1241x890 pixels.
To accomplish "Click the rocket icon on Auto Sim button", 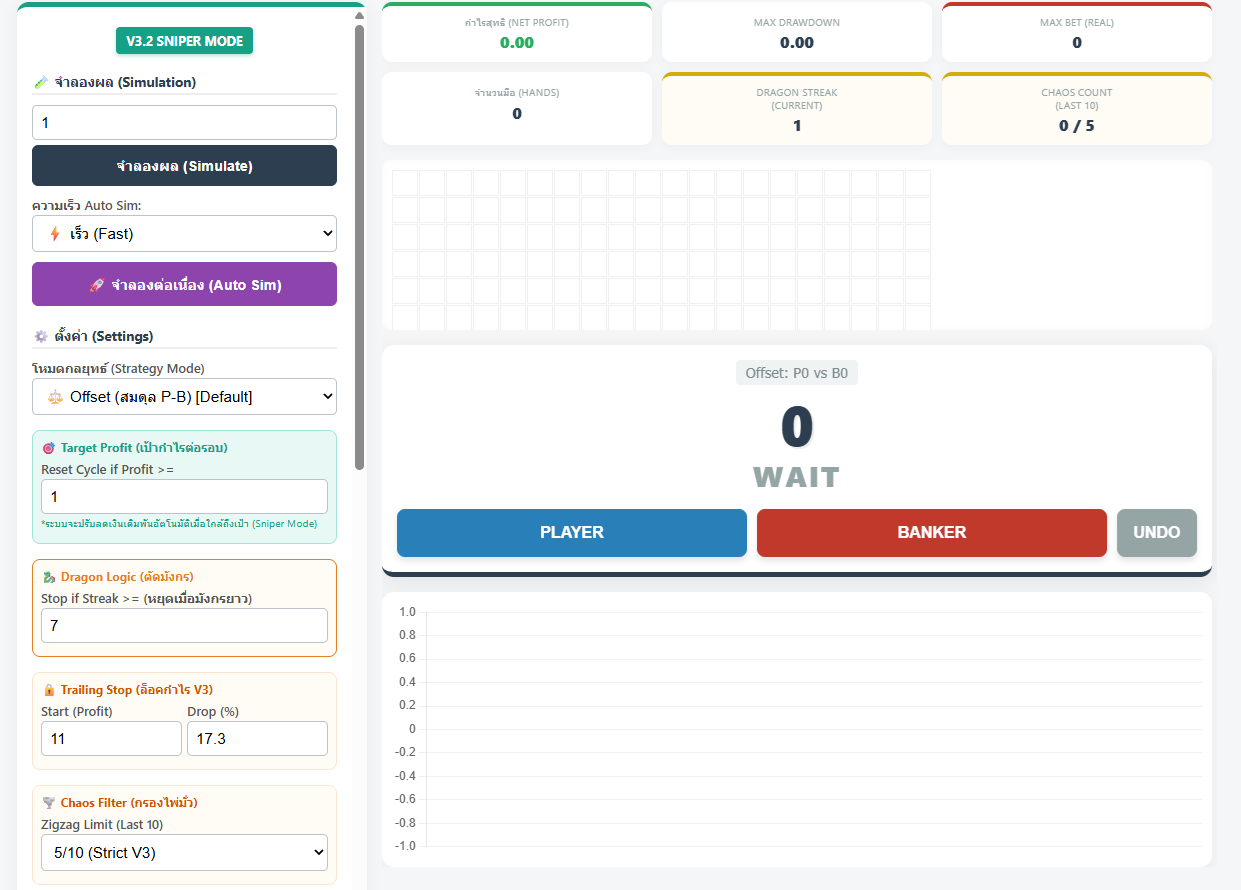I will (x=97, y=285).
